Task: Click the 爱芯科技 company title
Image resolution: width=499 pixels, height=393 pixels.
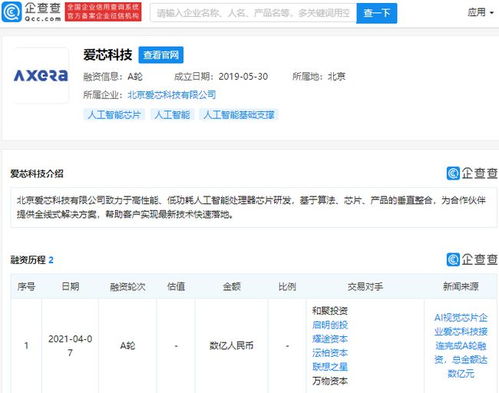Action: (108, 55)
